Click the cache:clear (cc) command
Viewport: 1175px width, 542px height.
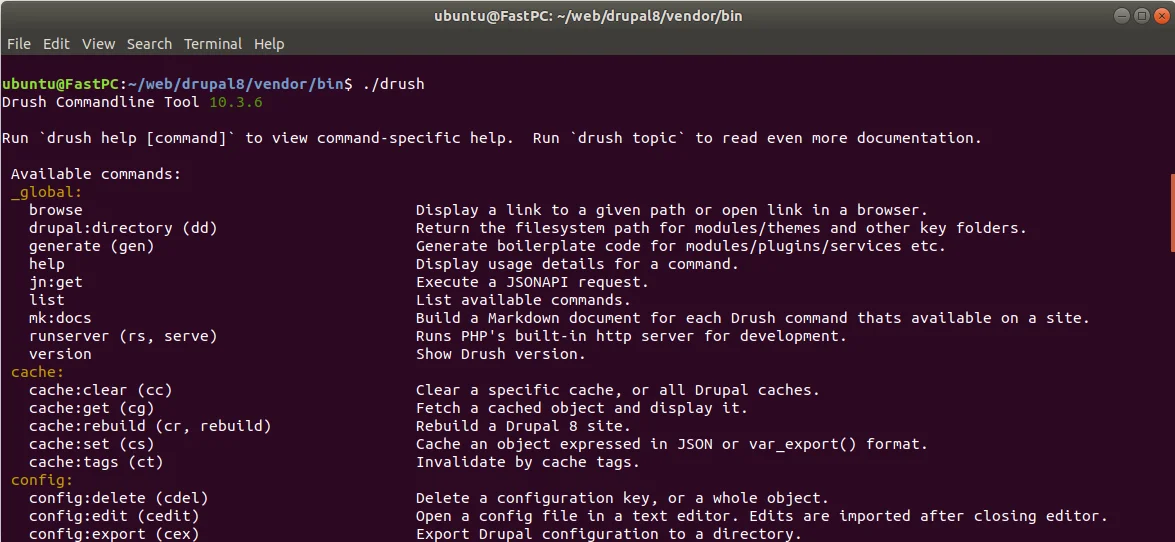click(x=100, y=390)
